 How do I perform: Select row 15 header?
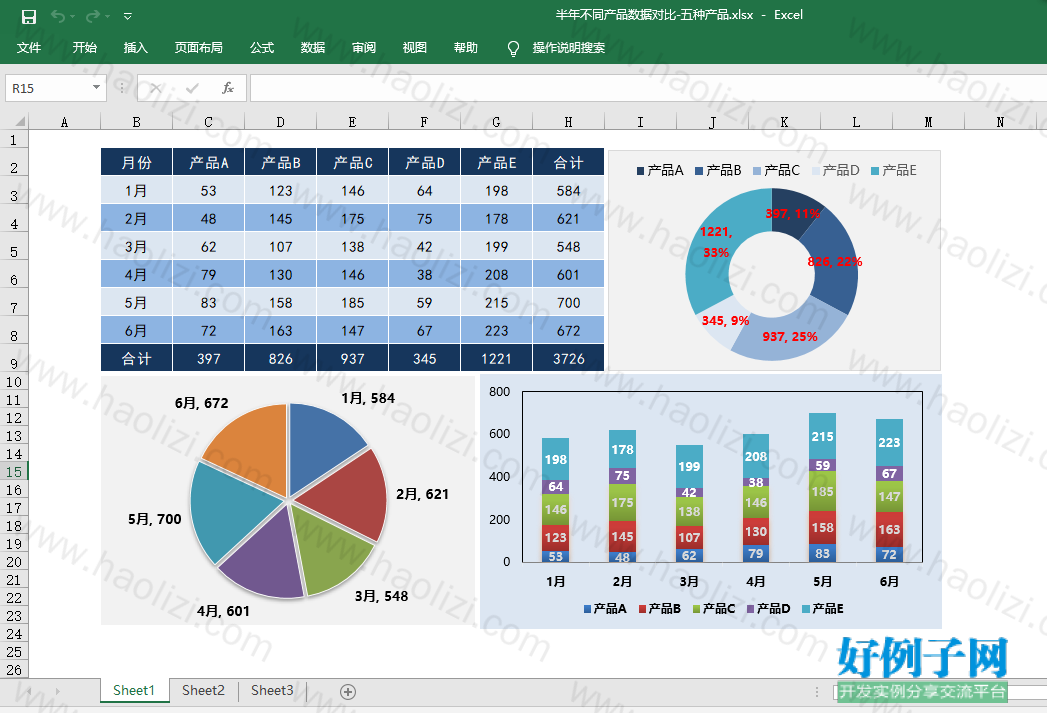coord(14,471)
